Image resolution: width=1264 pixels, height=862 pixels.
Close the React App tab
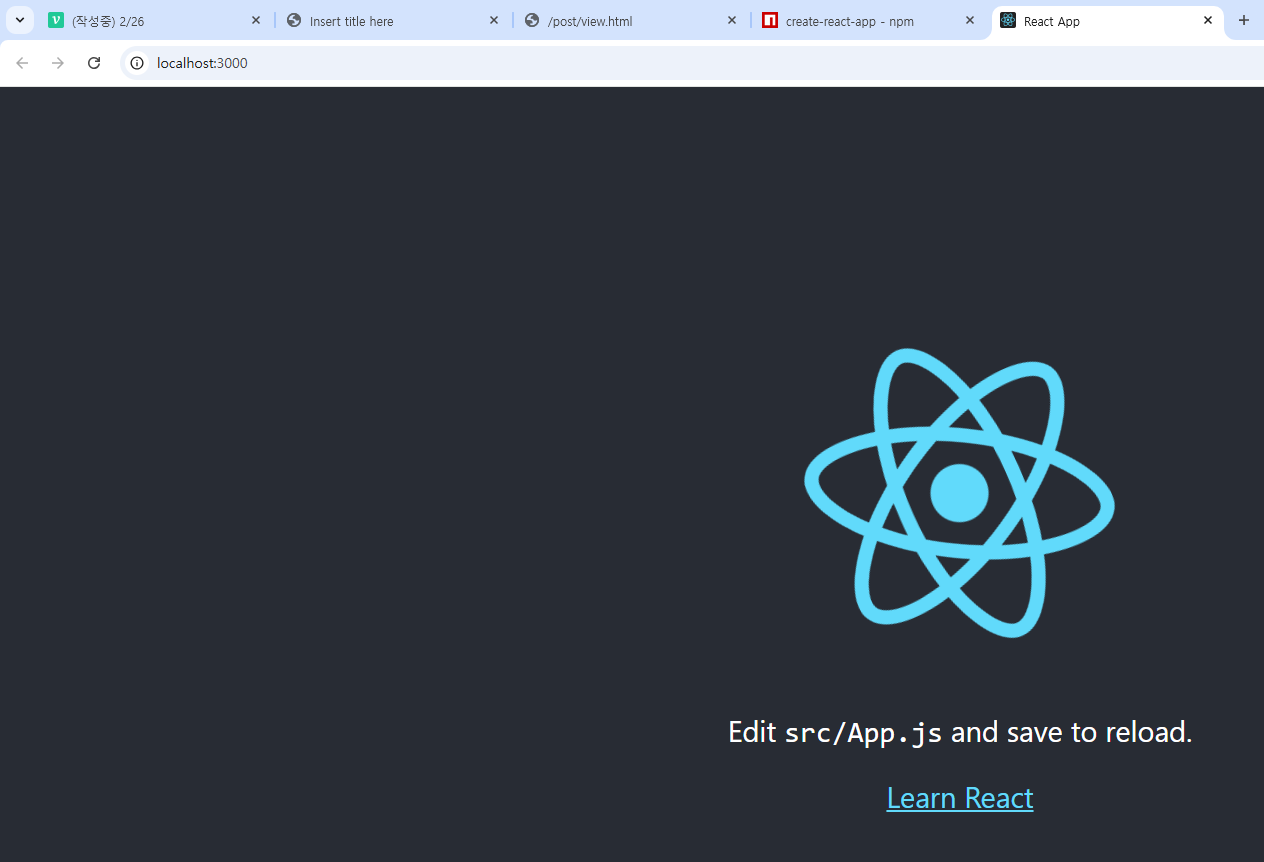tap(1208, 20)
